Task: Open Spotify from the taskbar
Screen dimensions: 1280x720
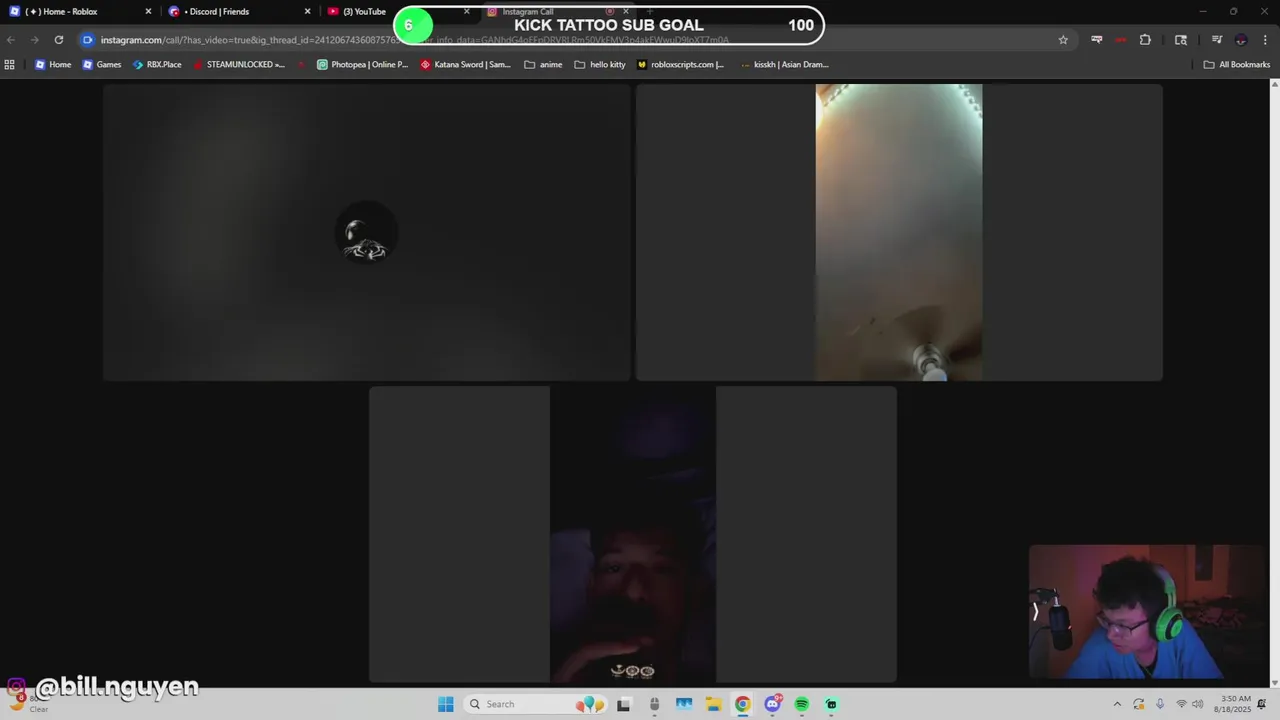Action: click(801, 704)
